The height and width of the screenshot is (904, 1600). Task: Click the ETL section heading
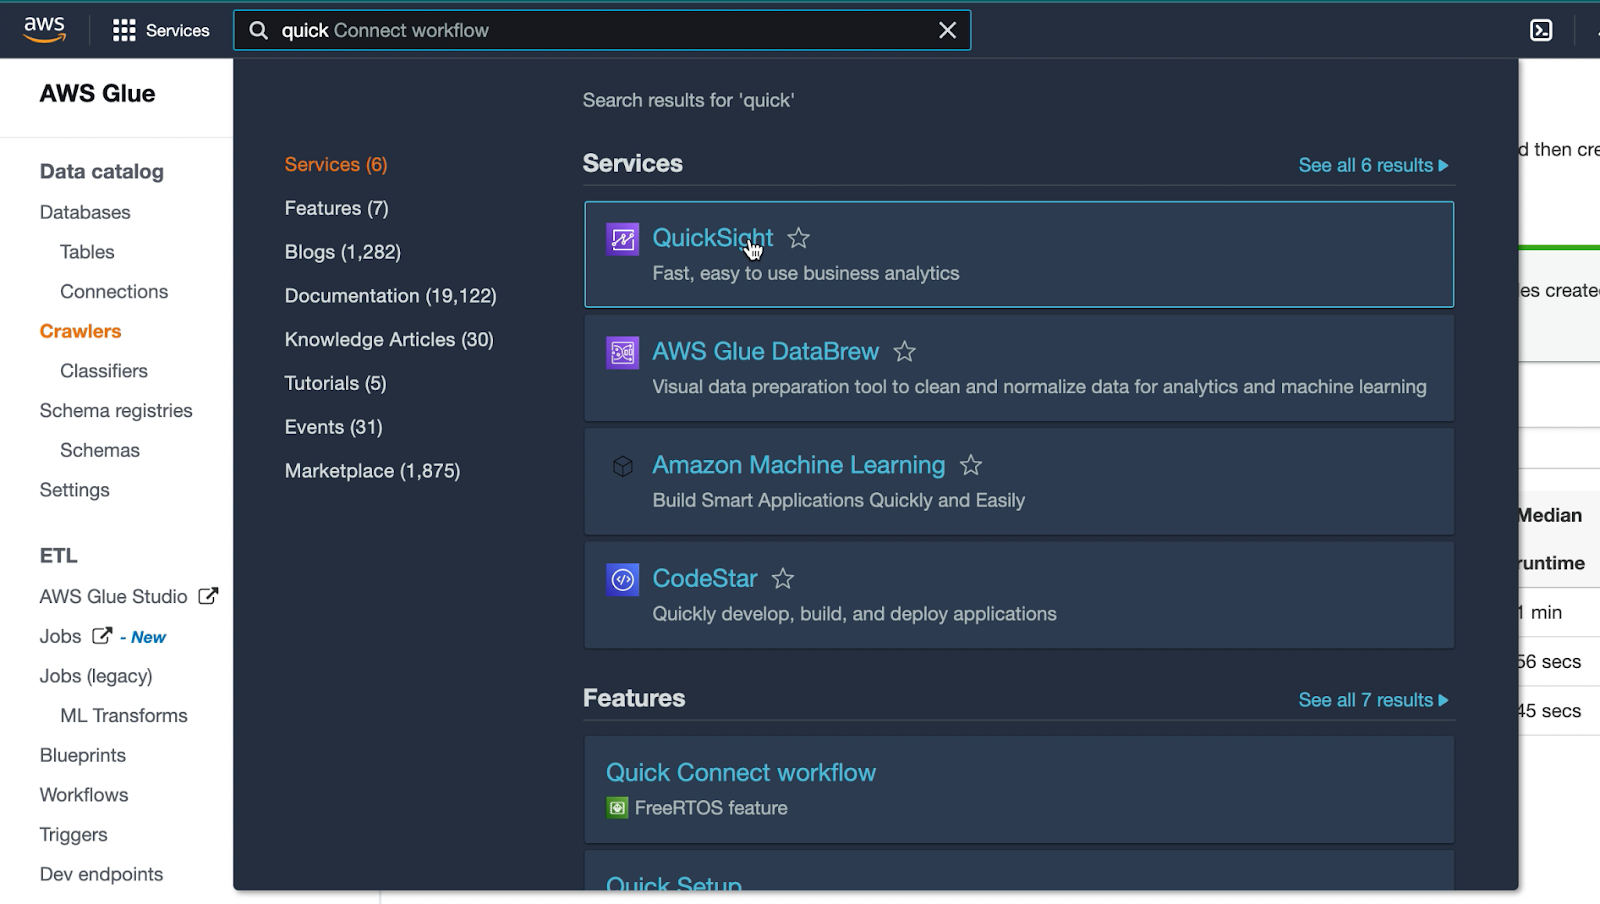(59, 556)
